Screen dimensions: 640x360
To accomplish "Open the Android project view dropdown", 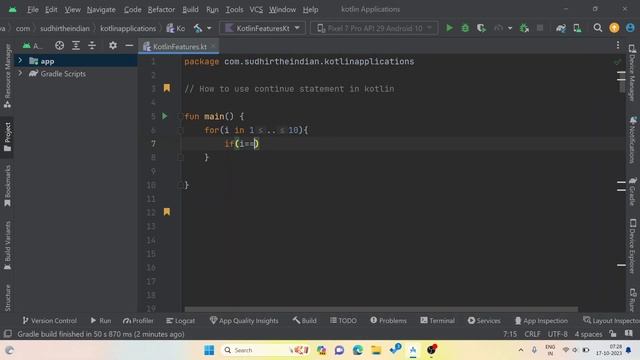I will (32, 46).
